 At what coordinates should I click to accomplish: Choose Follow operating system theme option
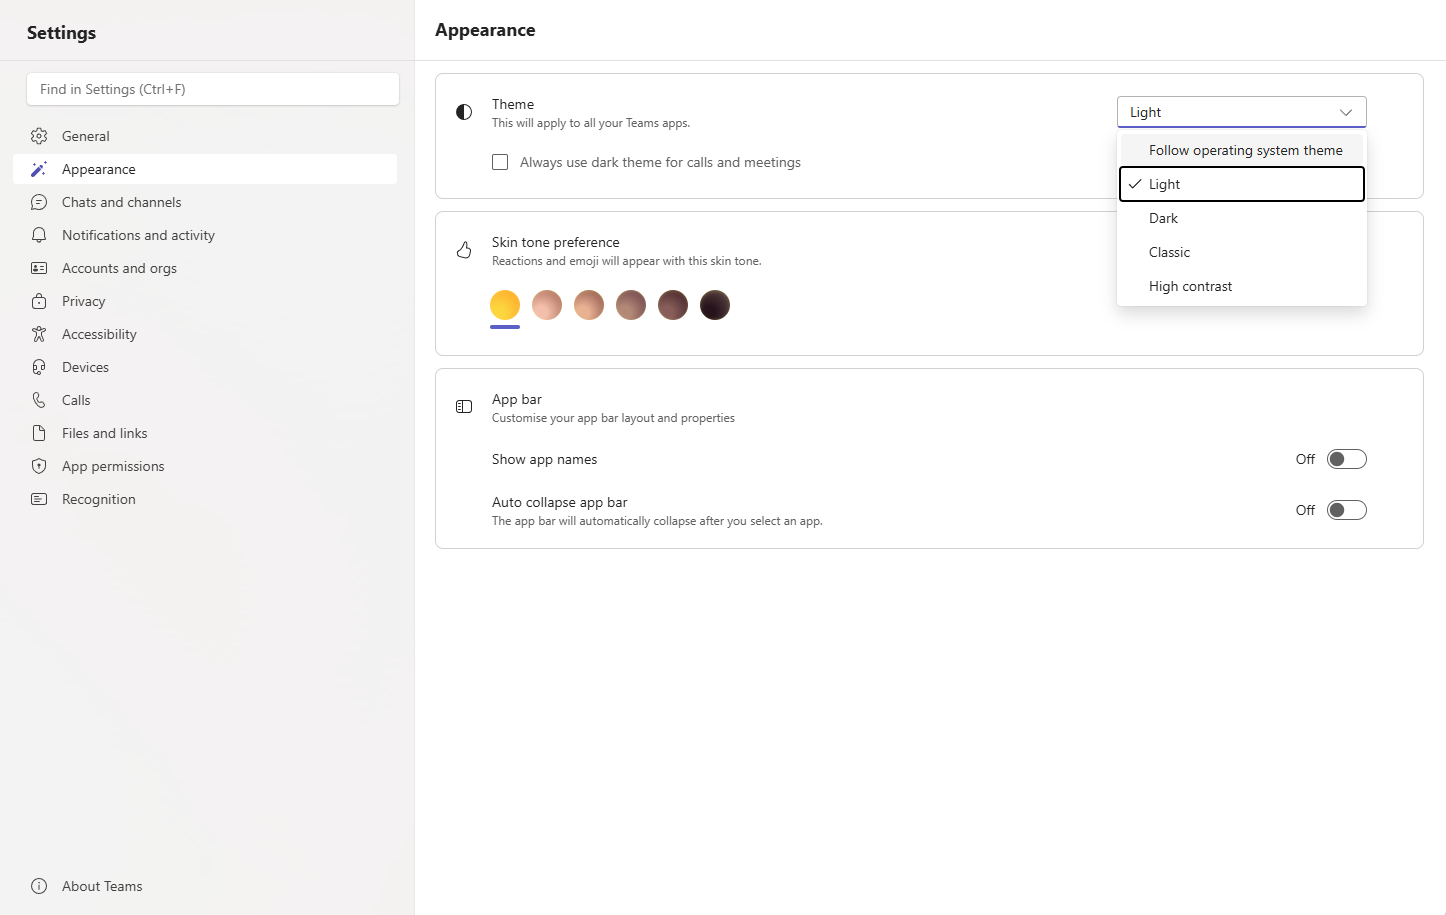click(1241, 150)
